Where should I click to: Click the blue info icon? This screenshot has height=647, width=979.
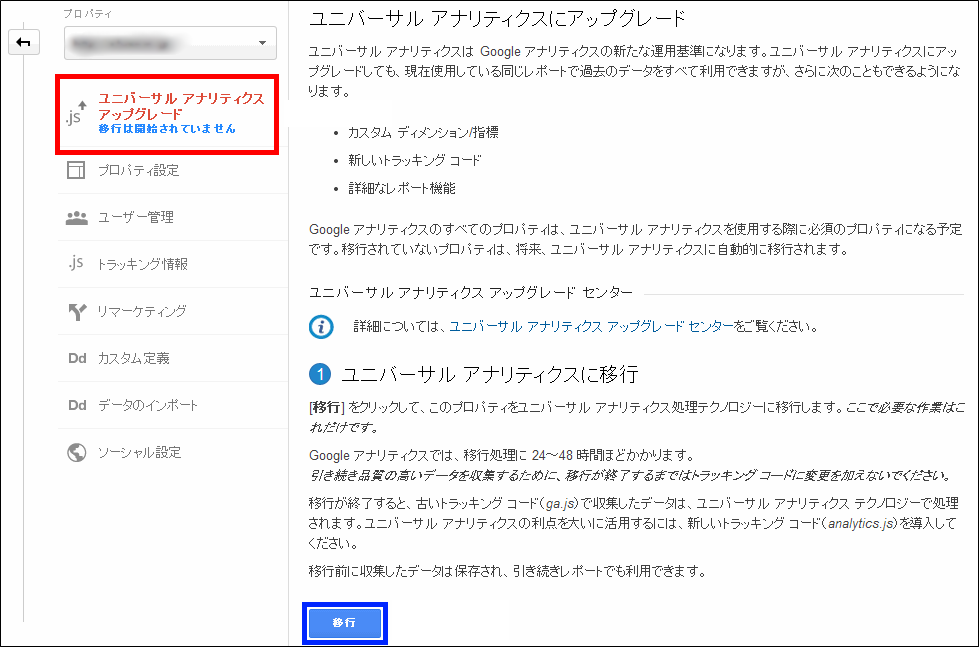coord(321,327)
